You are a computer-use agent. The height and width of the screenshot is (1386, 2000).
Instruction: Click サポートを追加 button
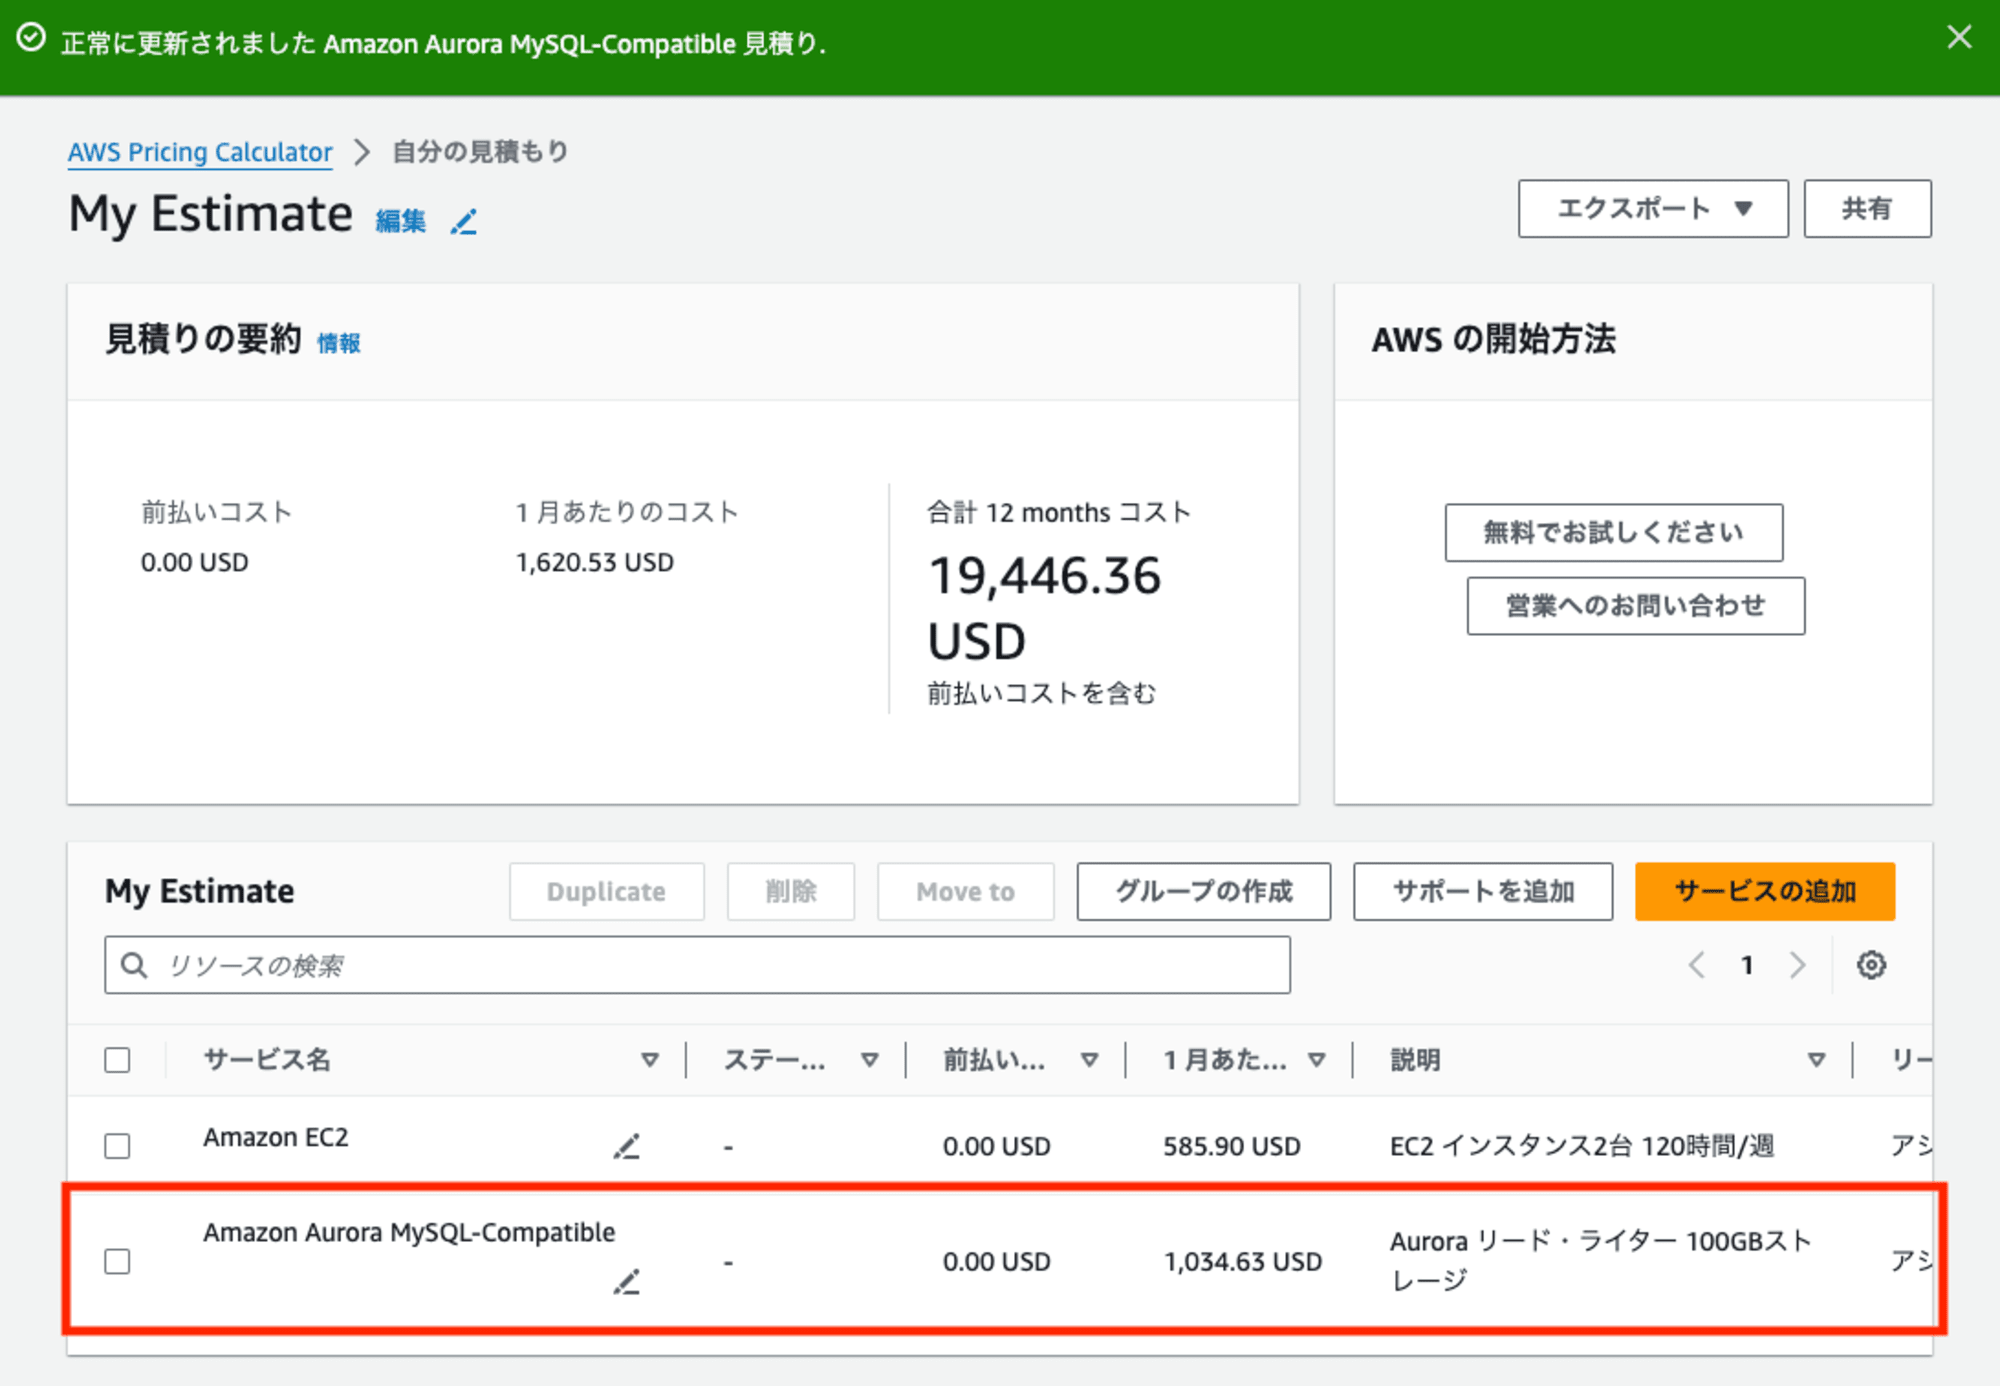[1483, 891]
